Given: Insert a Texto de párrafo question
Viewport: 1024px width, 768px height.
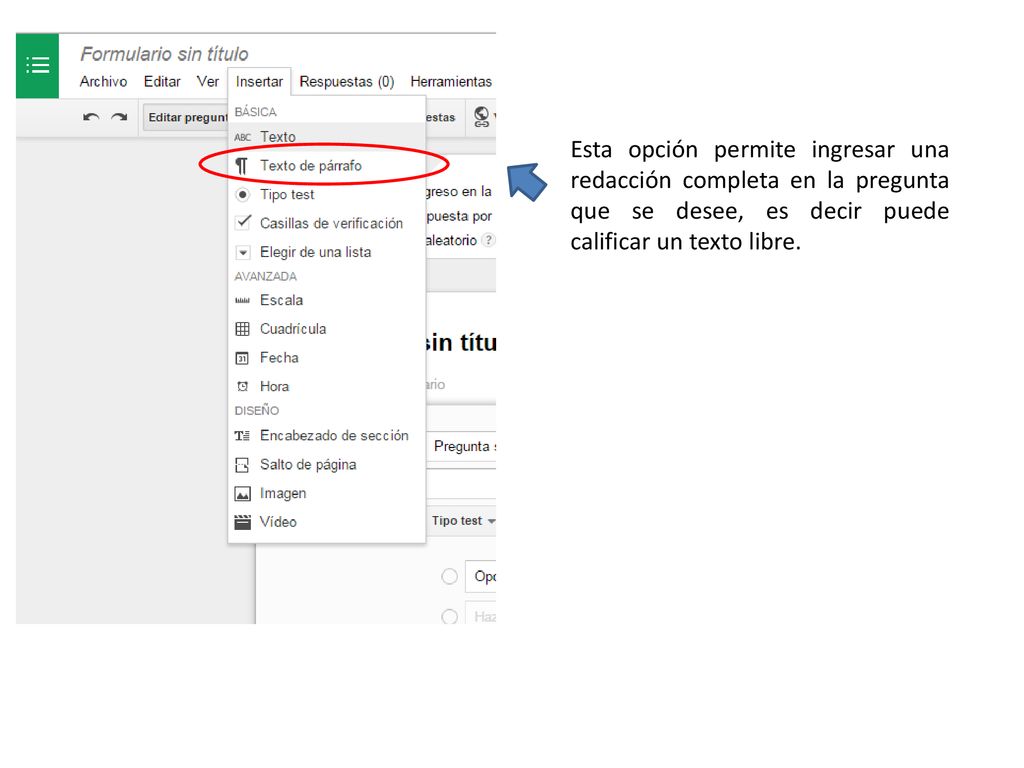Looking at the screenshot, I should coord(327,166).
